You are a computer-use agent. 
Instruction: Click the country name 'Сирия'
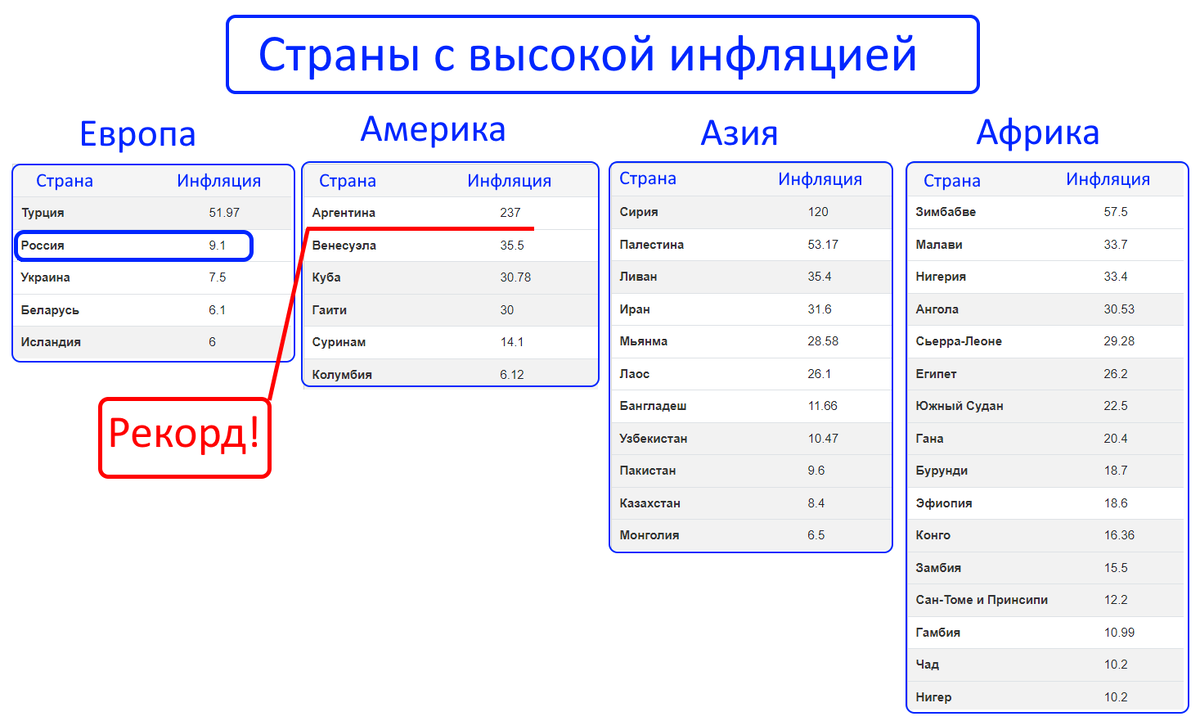click(638, 212)
